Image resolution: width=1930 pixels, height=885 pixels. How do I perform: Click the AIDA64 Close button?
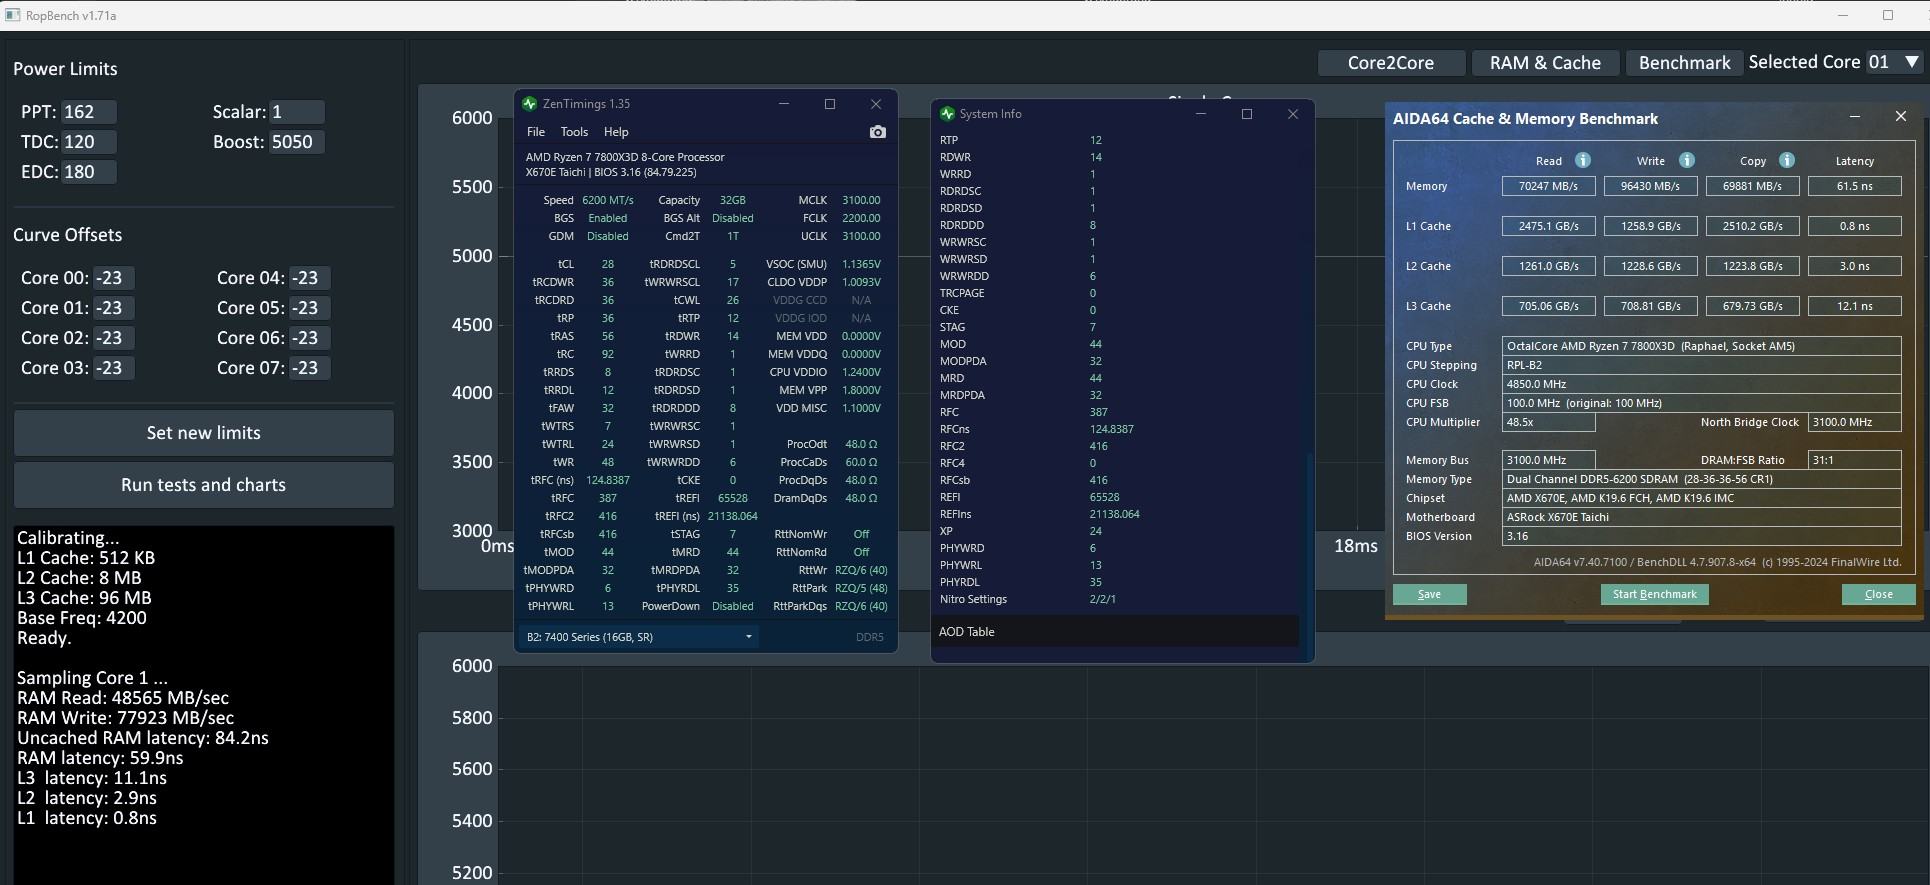point(1878,594)
